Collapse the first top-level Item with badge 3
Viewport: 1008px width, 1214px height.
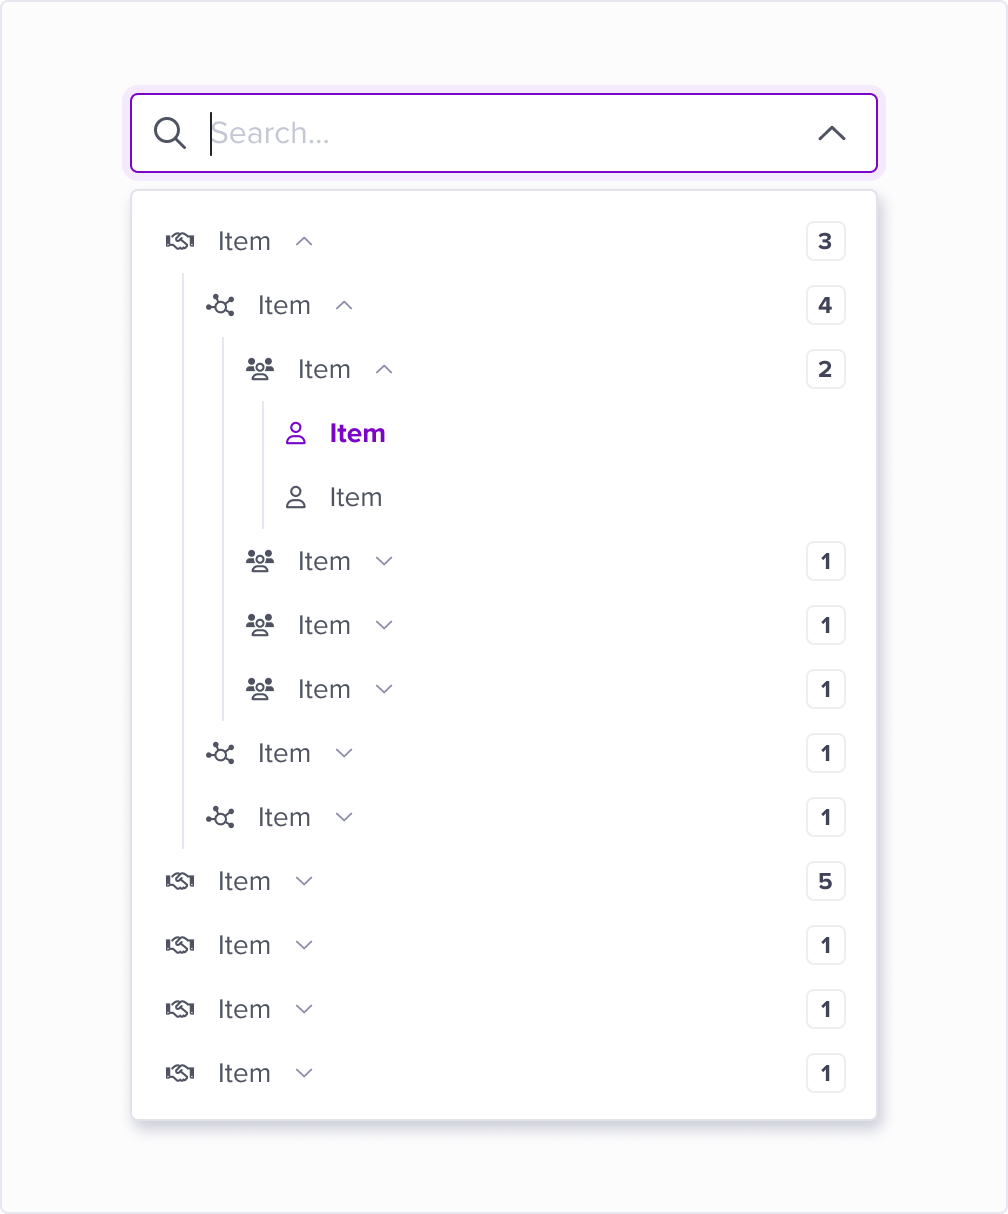(x=305, y=241)
